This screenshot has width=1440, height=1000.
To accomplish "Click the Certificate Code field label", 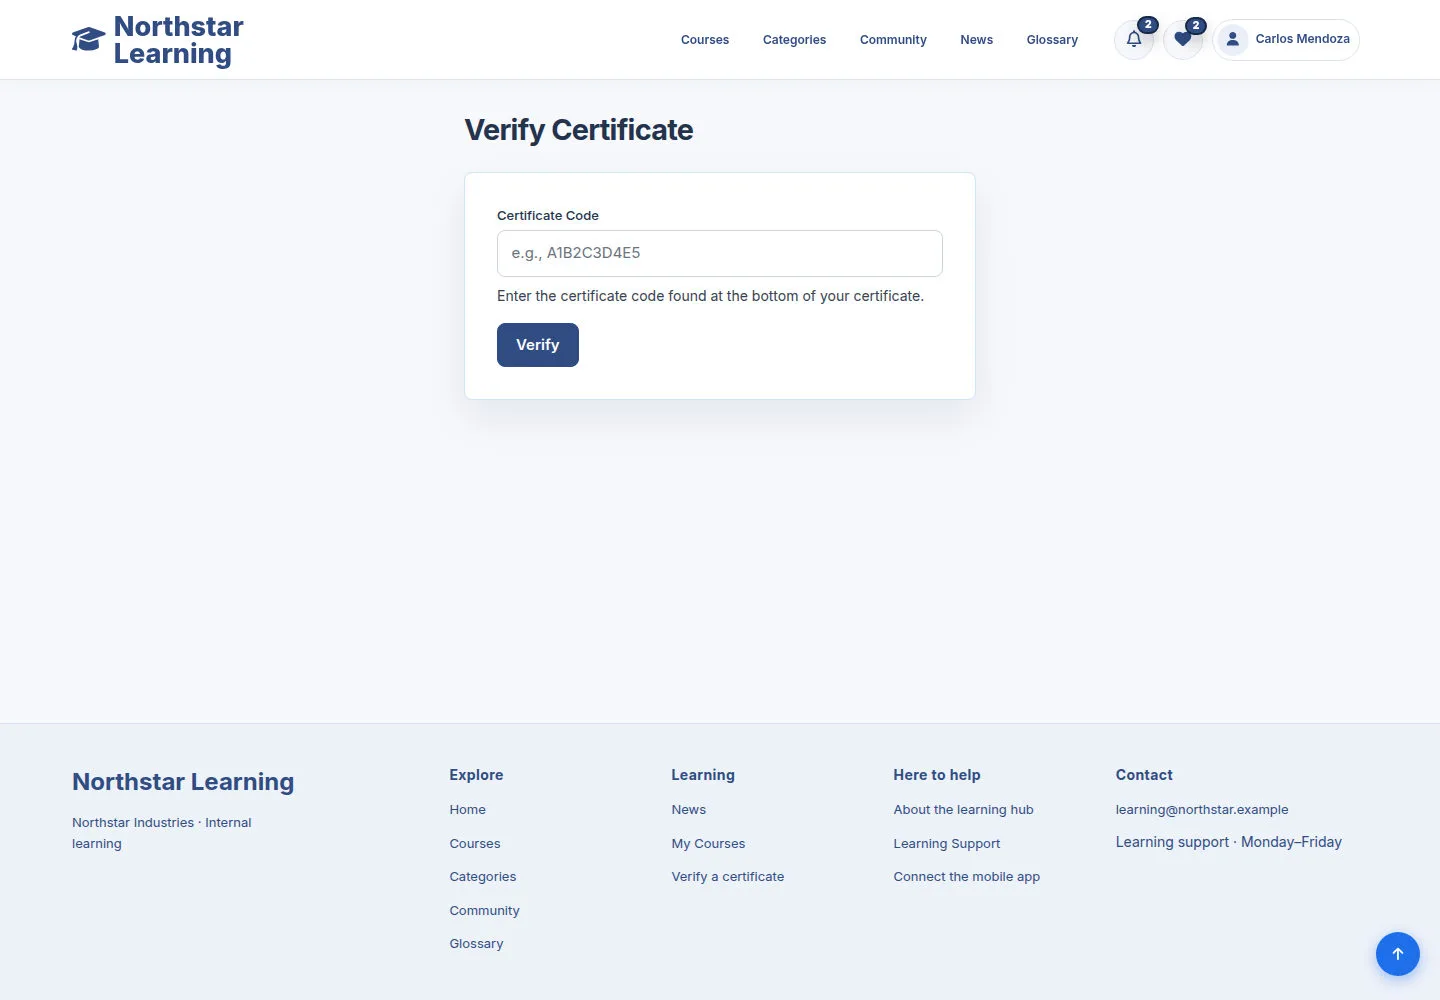I will click(548, 216).
